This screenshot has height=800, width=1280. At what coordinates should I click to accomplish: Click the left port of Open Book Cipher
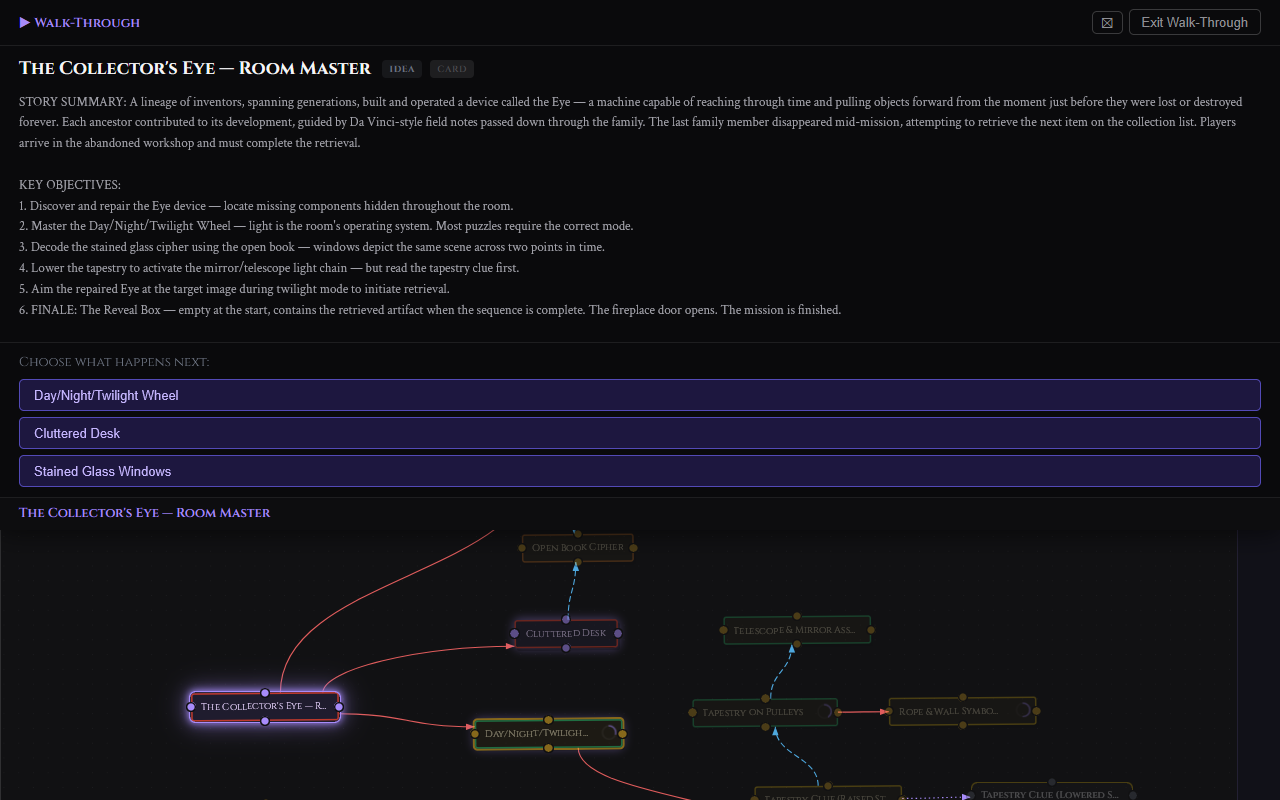(522, 547)
